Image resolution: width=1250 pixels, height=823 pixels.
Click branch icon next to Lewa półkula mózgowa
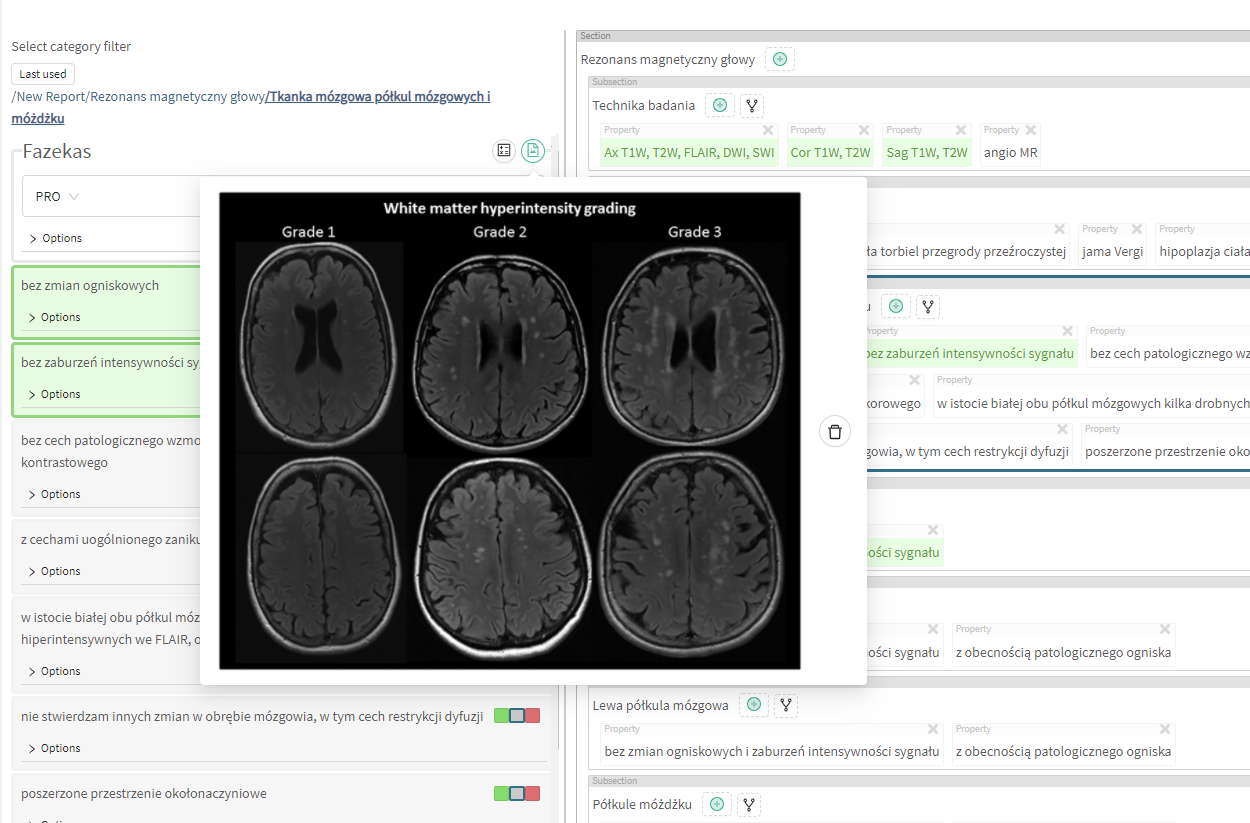[787, 705]
